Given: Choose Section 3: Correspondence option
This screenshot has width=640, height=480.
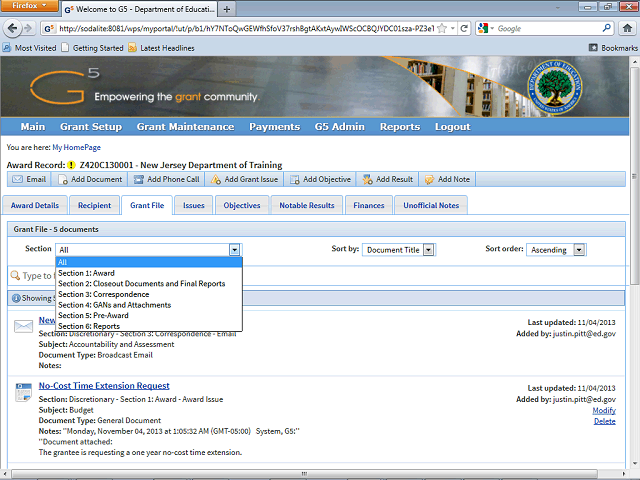Looking at the screenshot, I should 149,294.
